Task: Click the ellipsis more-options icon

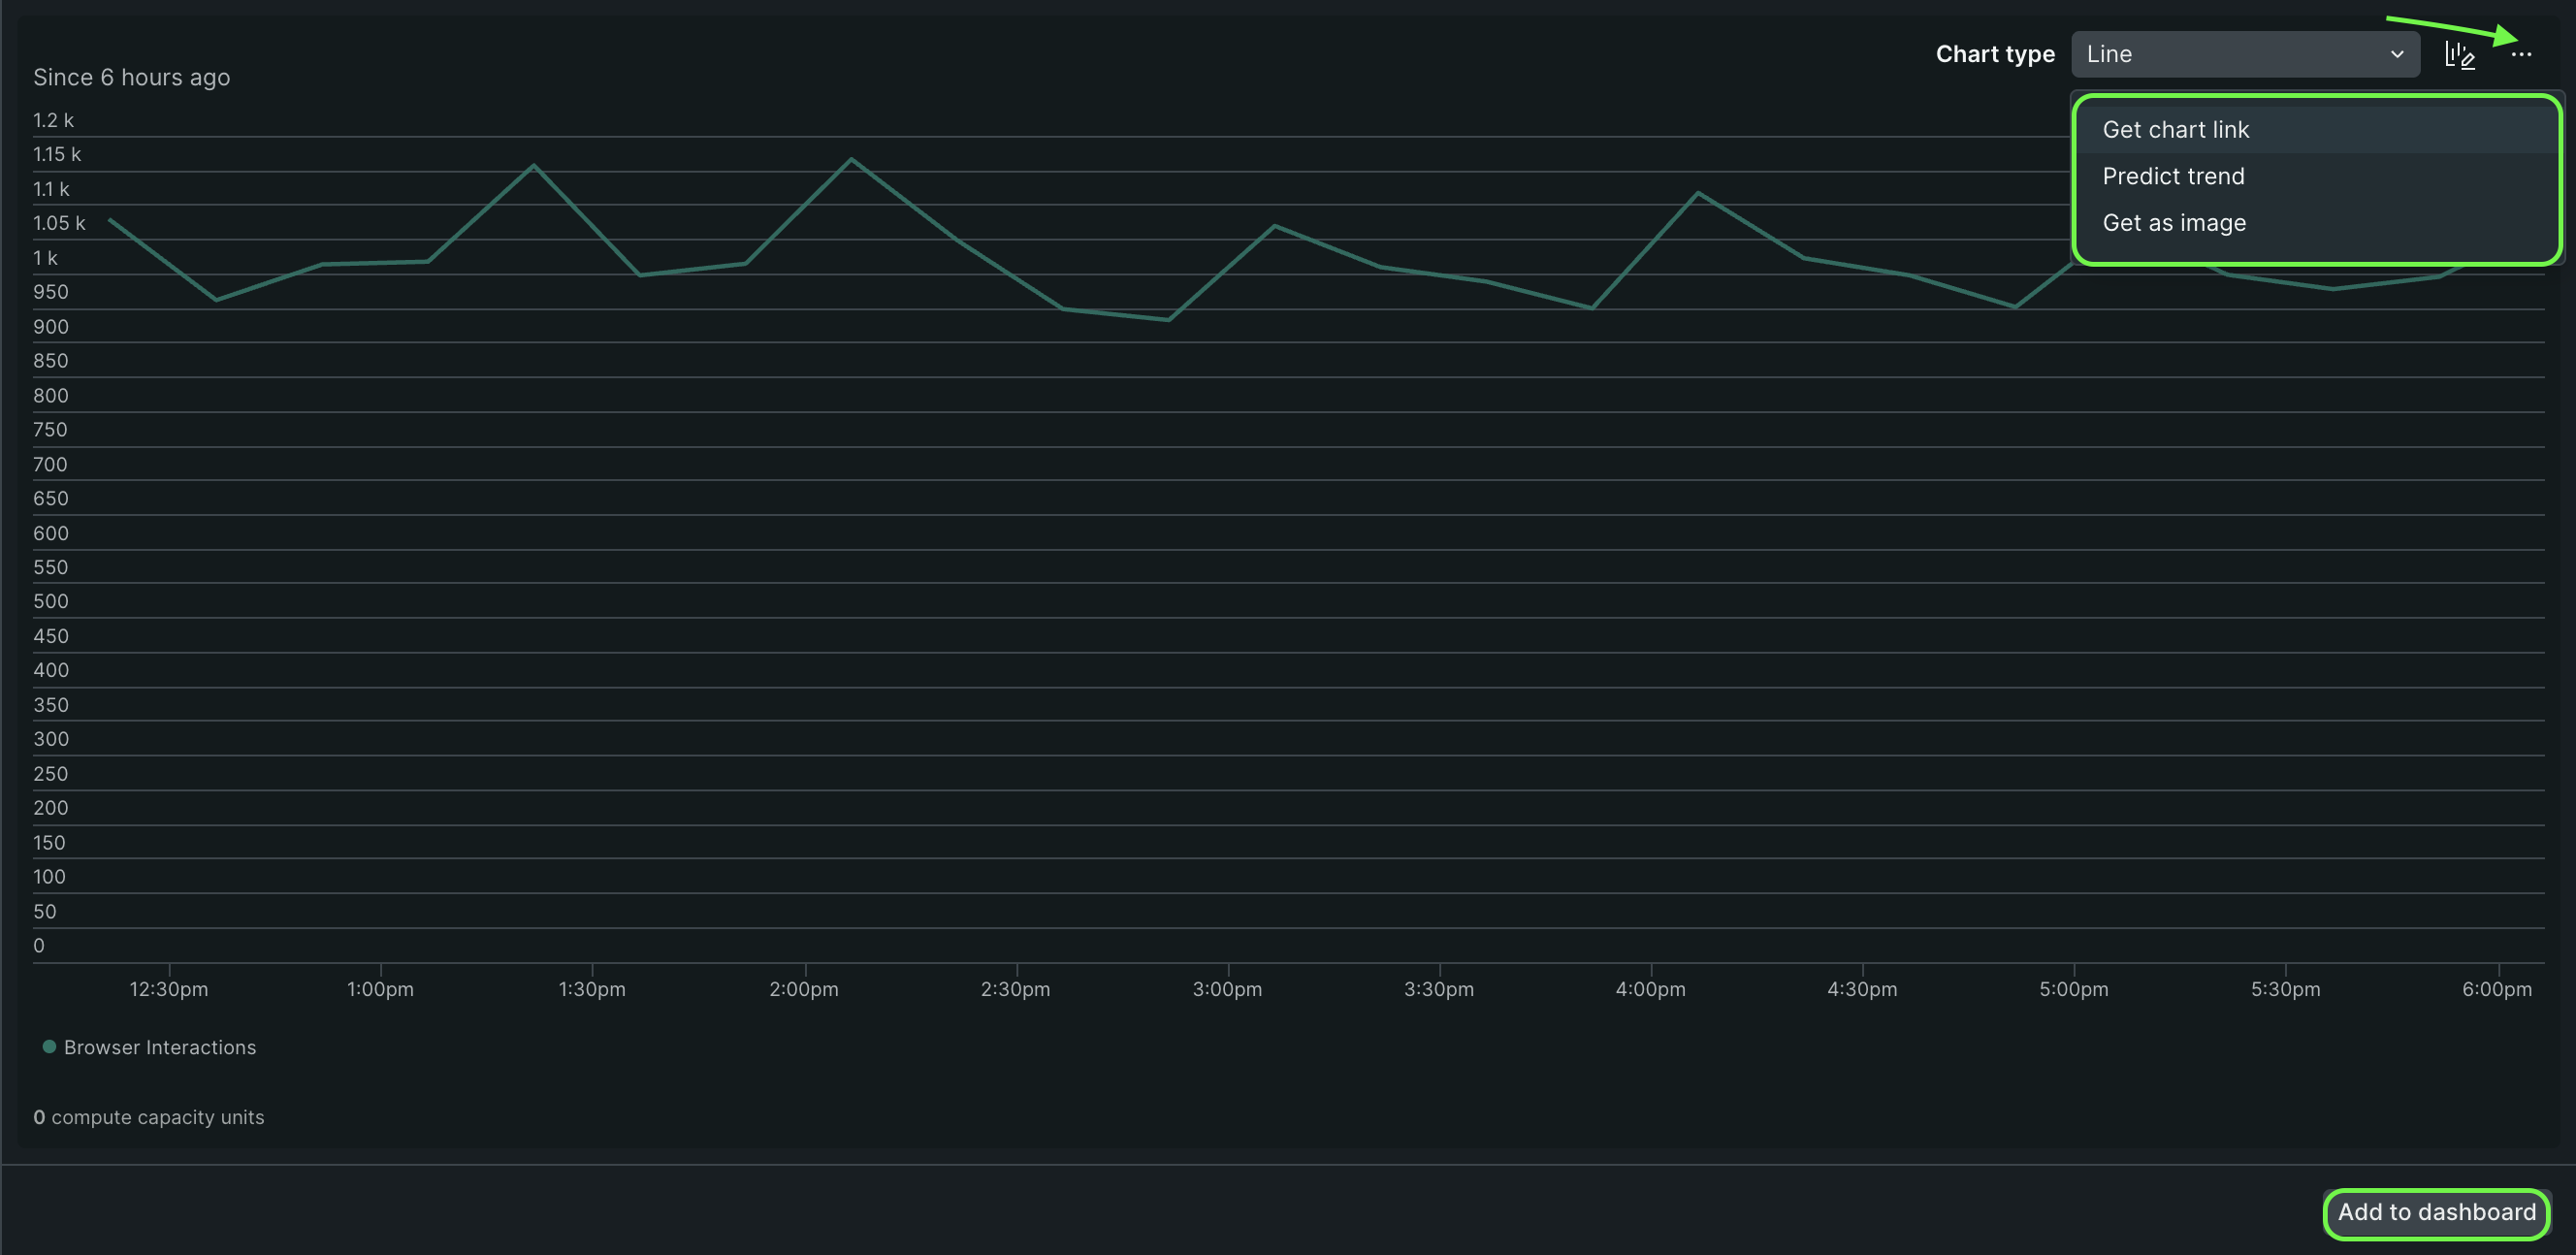Action: tap(2522, 55)
